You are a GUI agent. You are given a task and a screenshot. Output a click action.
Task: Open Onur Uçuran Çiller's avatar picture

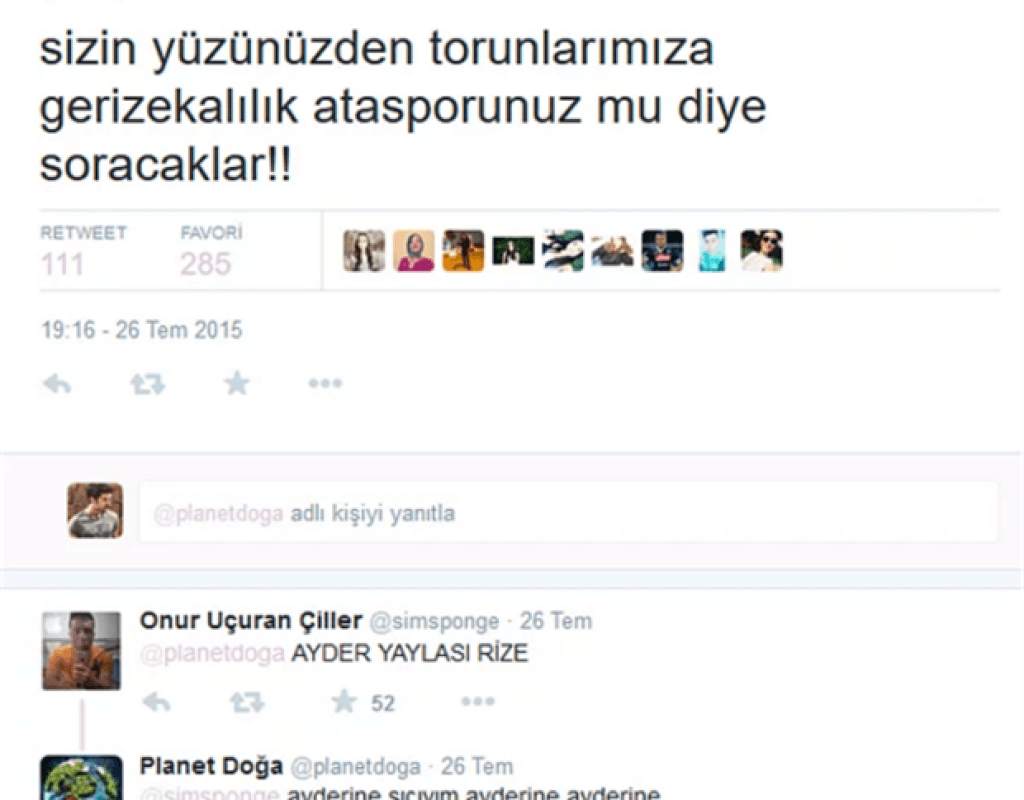pyautogui.click(x=81, y=650)
